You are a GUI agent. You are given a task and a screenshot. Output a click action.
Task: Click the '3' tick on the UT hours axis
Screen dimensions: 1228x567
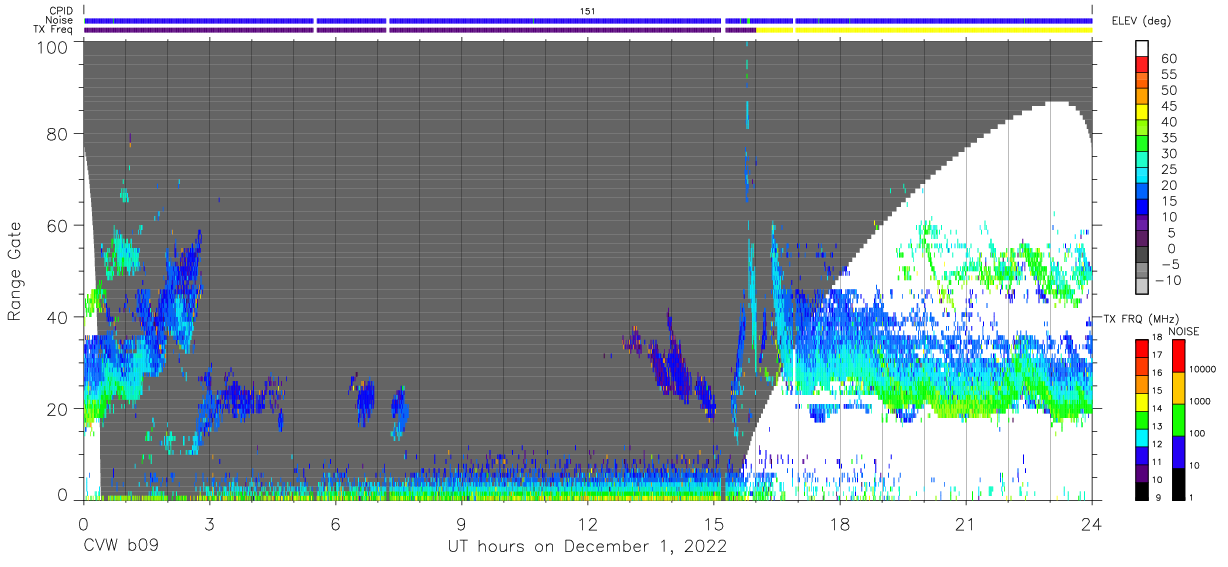(x=209, y=523)
